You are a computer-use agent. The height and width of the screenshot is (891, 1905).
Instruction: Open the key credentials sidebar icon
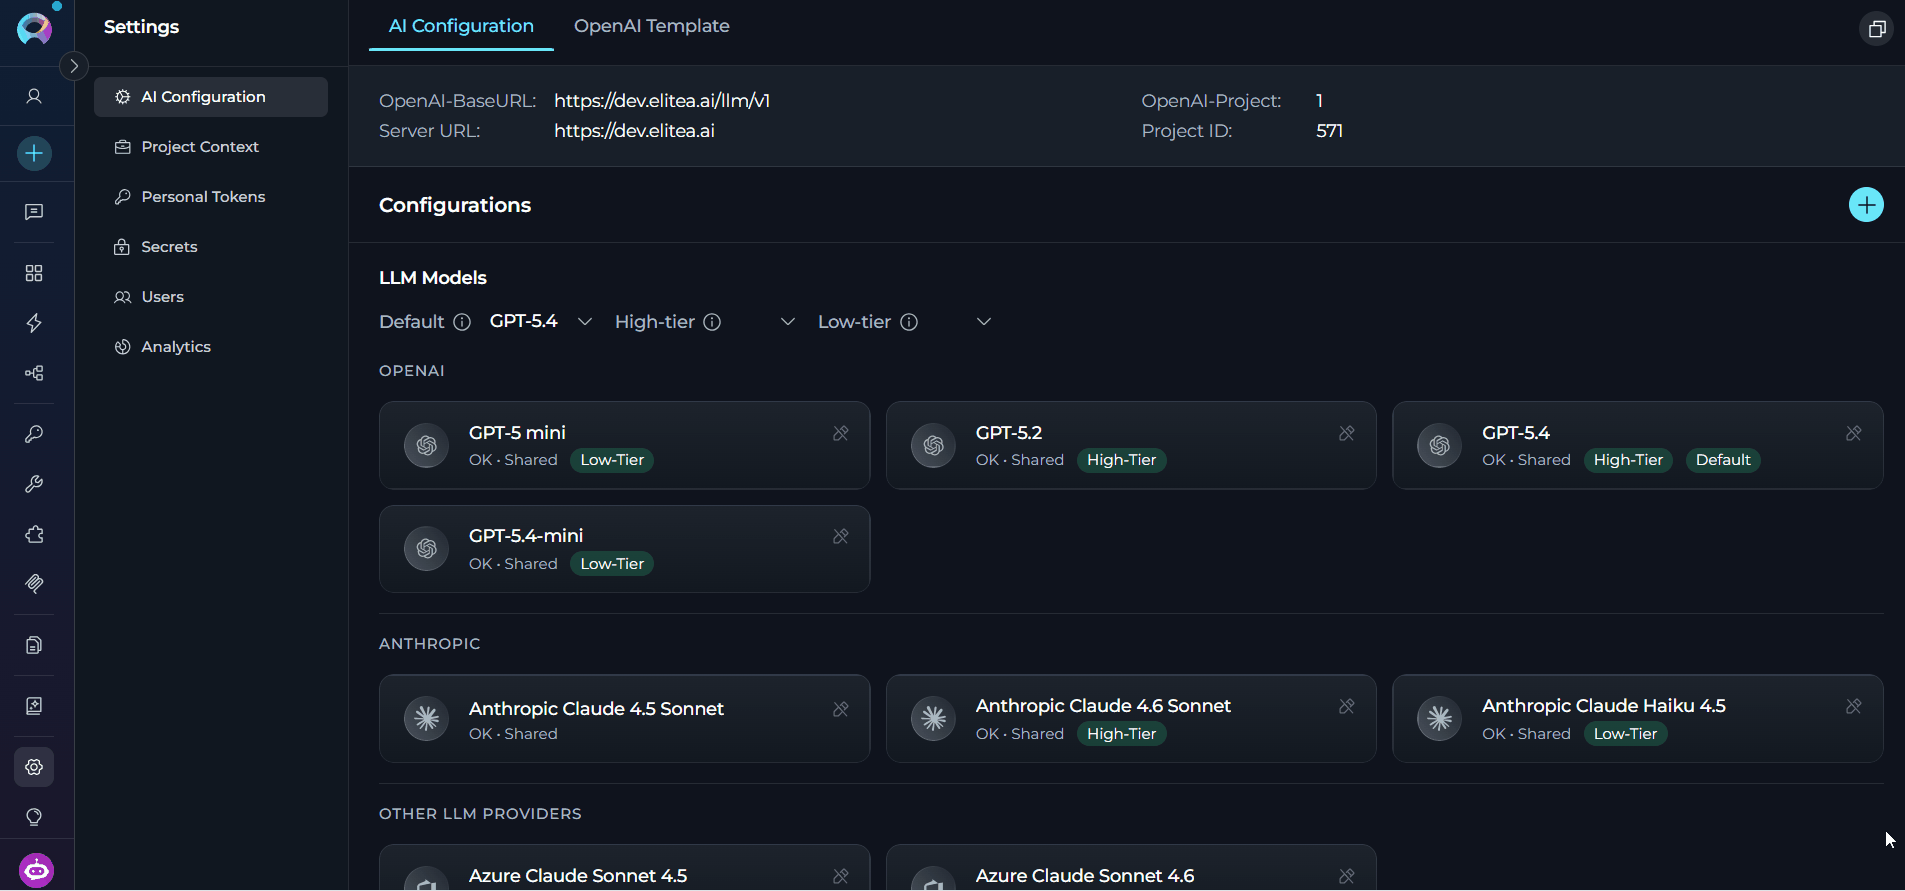pos(34,434)
